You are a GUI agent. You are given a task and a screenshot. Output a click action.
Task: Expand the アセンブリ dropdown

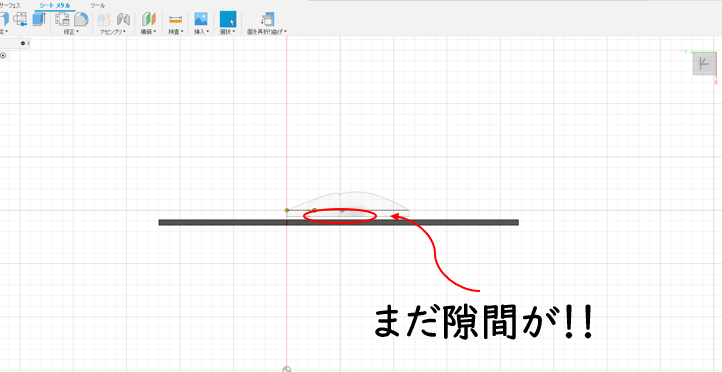tap(113, 32)
